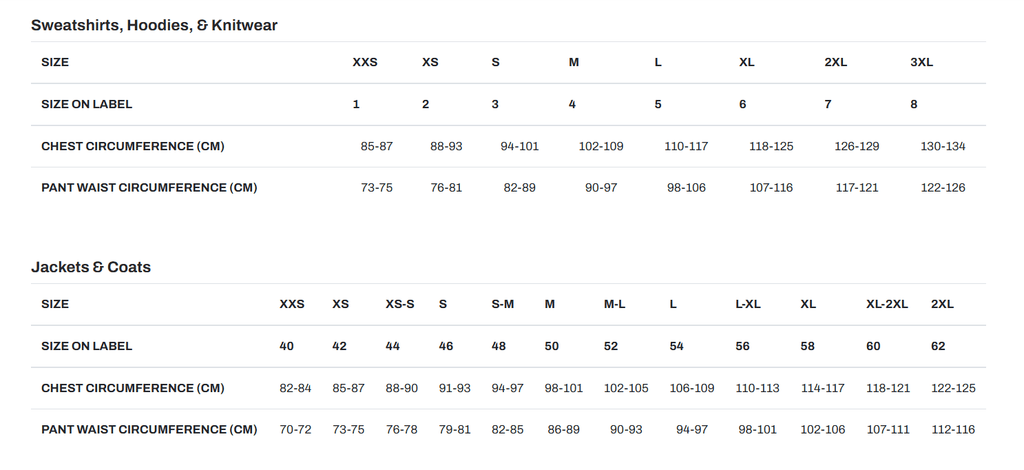Click the 130-134 chest circumference cell
This screenshot has height=470, width=1024.
click(942, 146)
